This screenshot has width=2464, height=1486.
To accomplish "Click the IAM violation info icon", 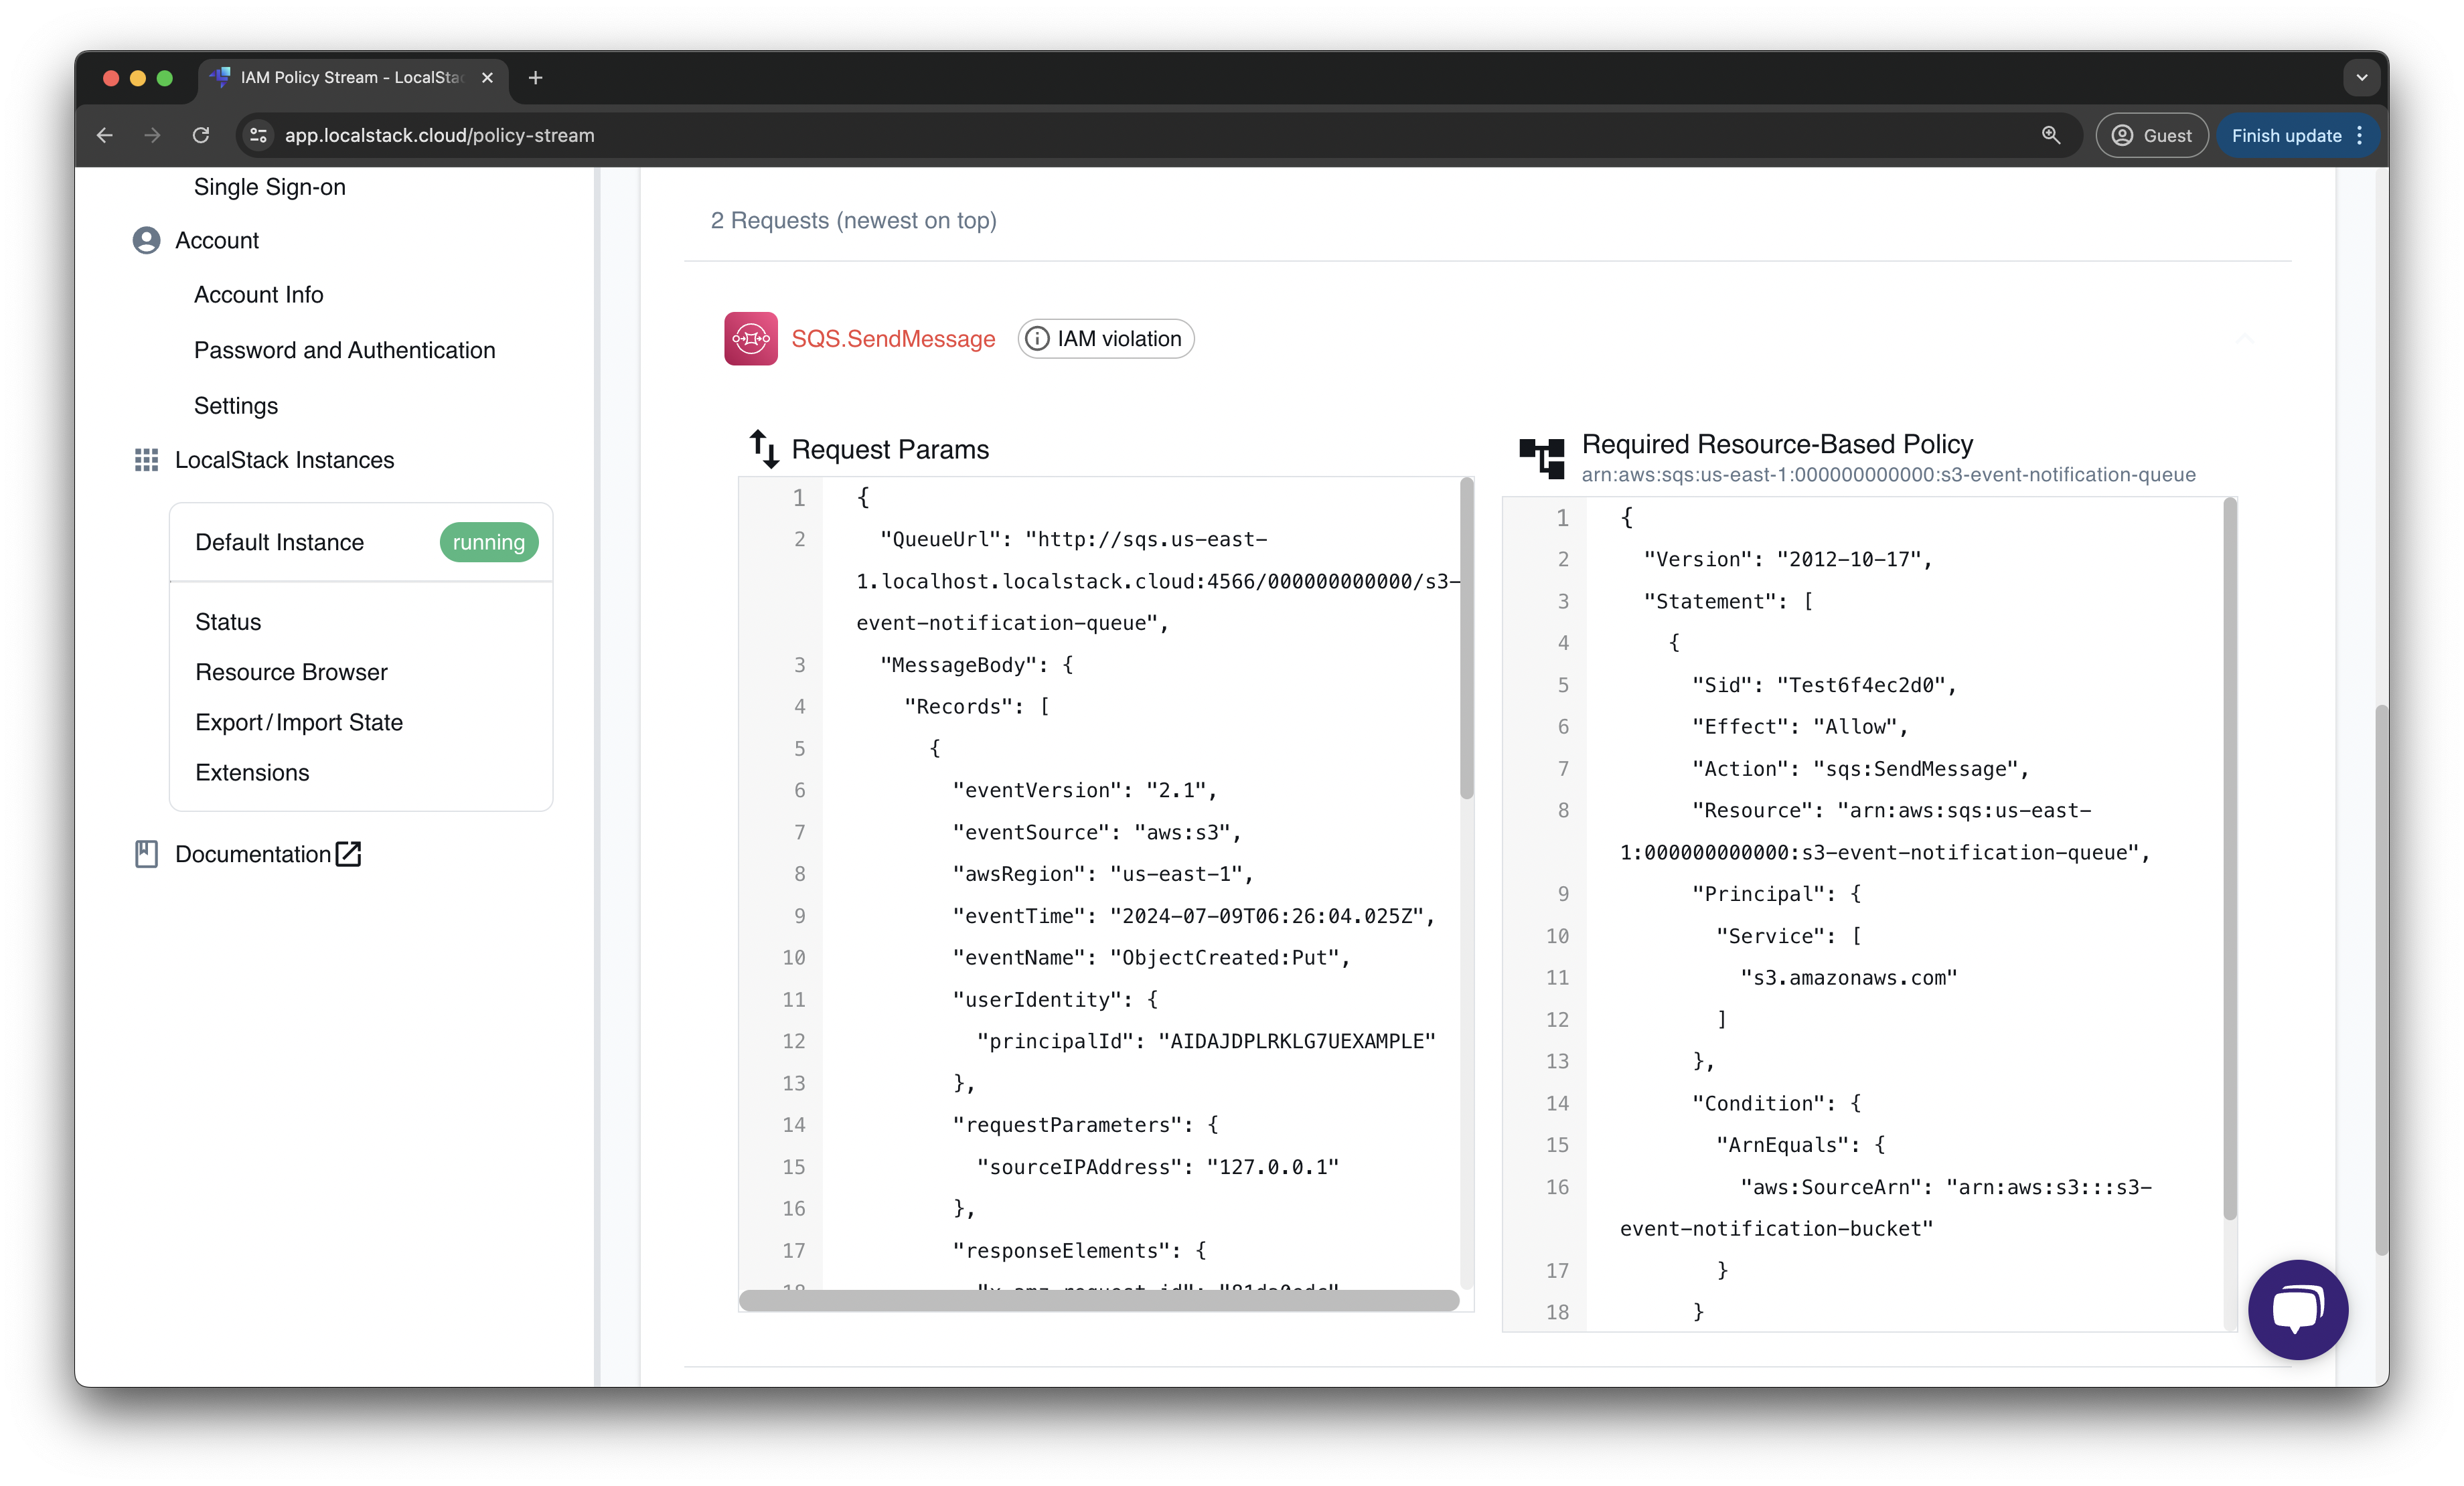I will (1037, 339).
